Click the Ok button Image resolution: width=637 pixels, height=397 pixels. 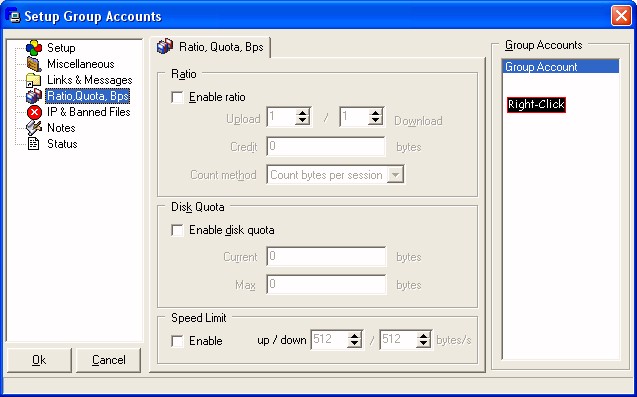[39, 360]
